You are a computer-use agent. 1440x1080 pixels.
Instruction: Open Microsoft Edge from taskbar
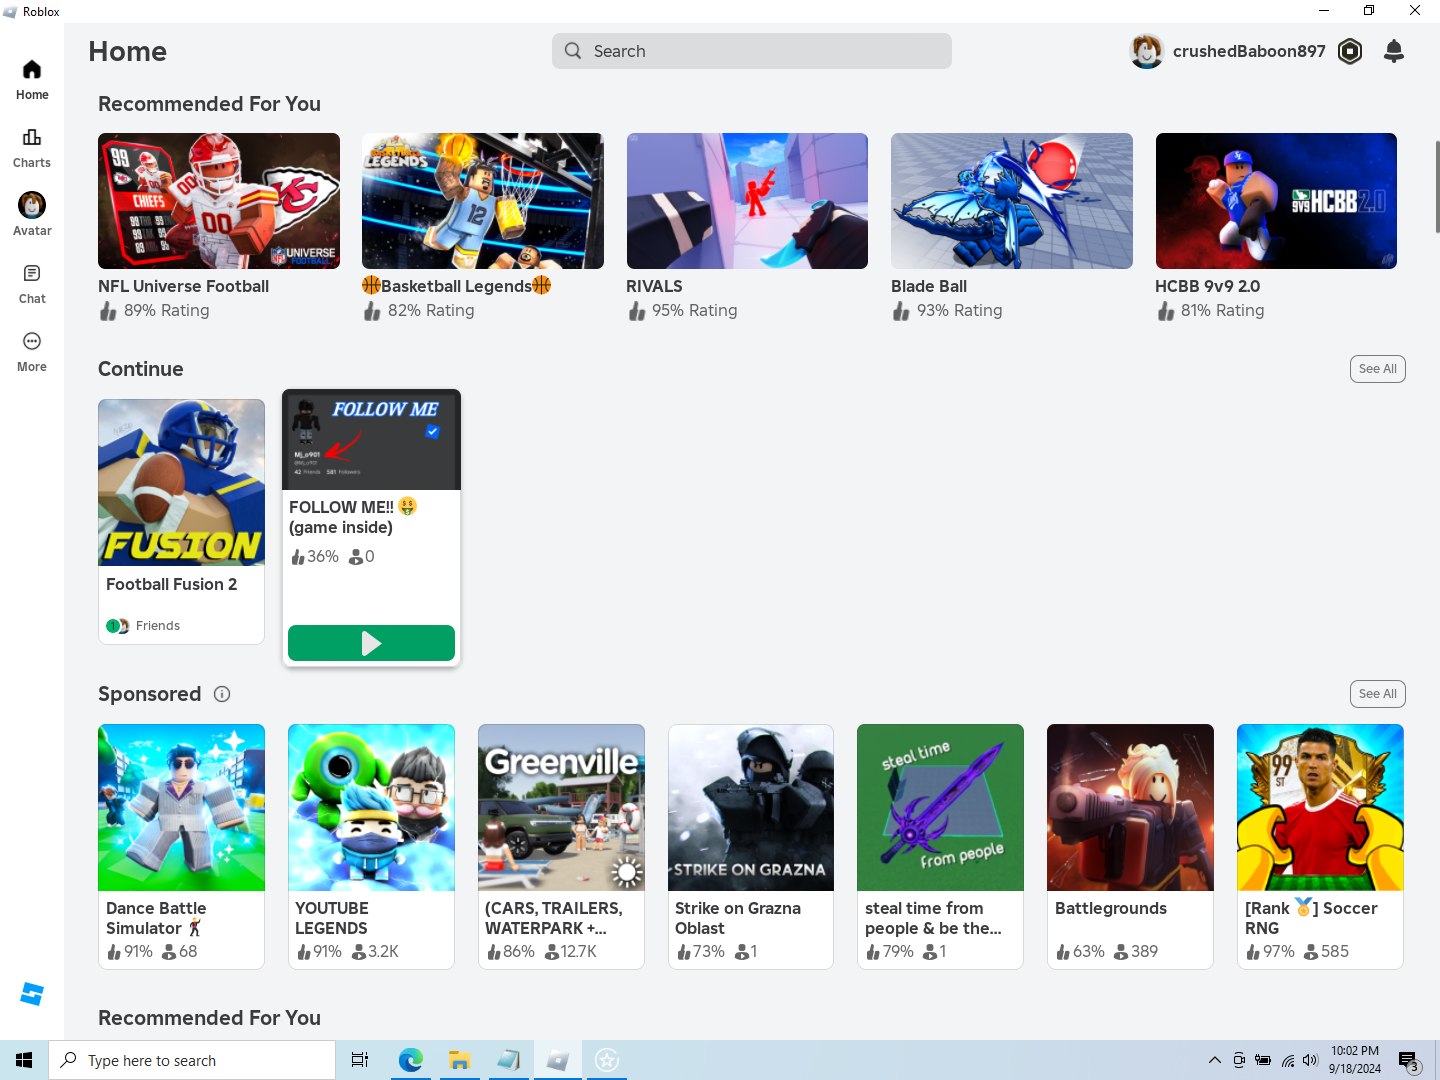[x=410, y=1060]
